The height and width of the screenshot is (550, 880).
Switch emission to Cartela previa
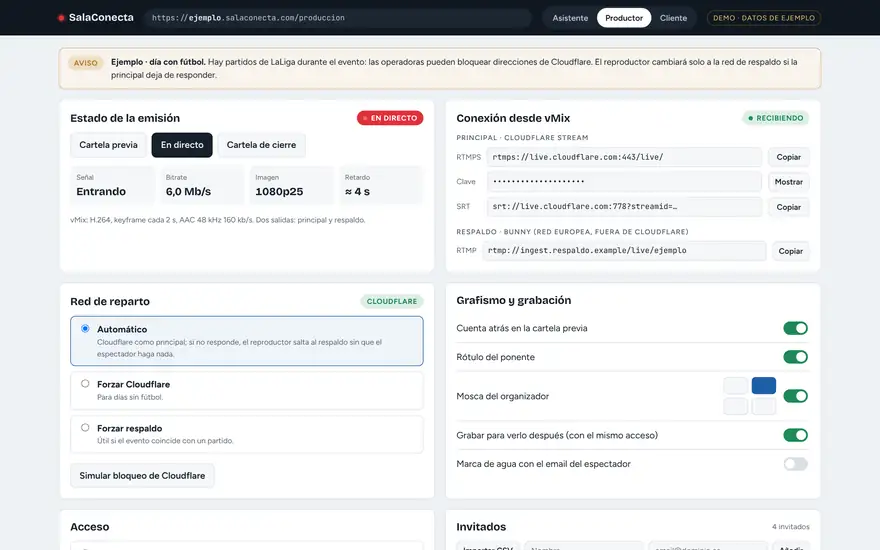pos(108,145)
